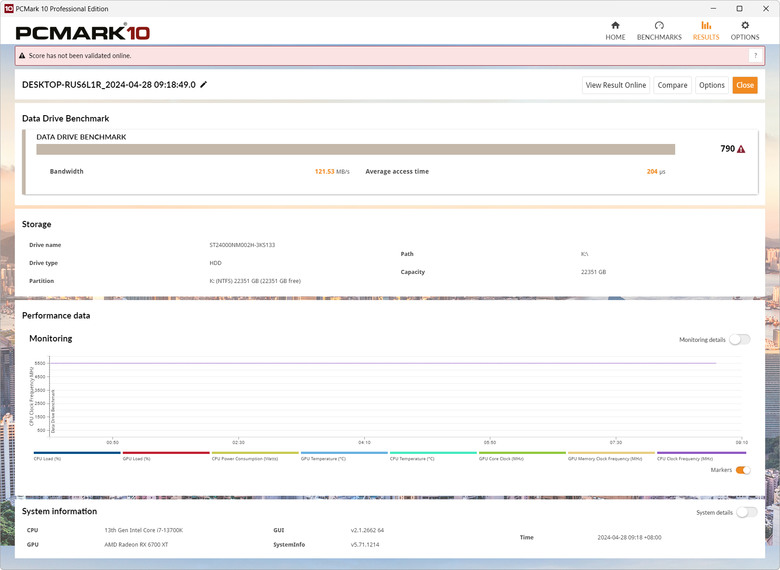The width and height of the screenshot is (780, 570).
Task: Click the bandwidth value 121.53 MB/s
Action: coord(332,172)
